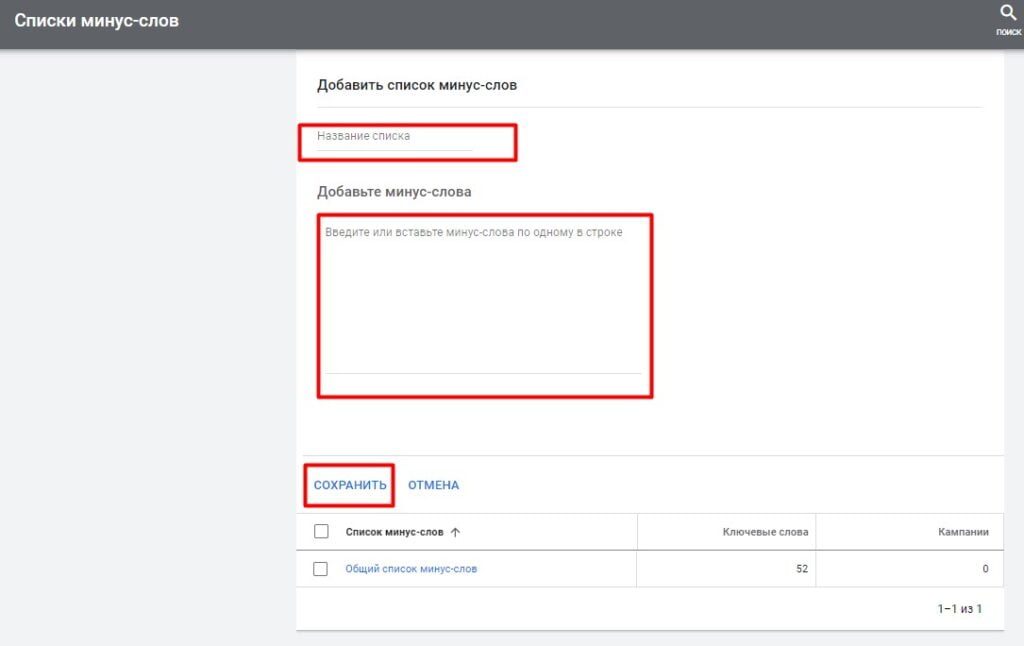Image resolution: width=1024 pixels, height=646 pixels.
Task: Click the Ключевые слова column header
Action: (x=765, y=532)
